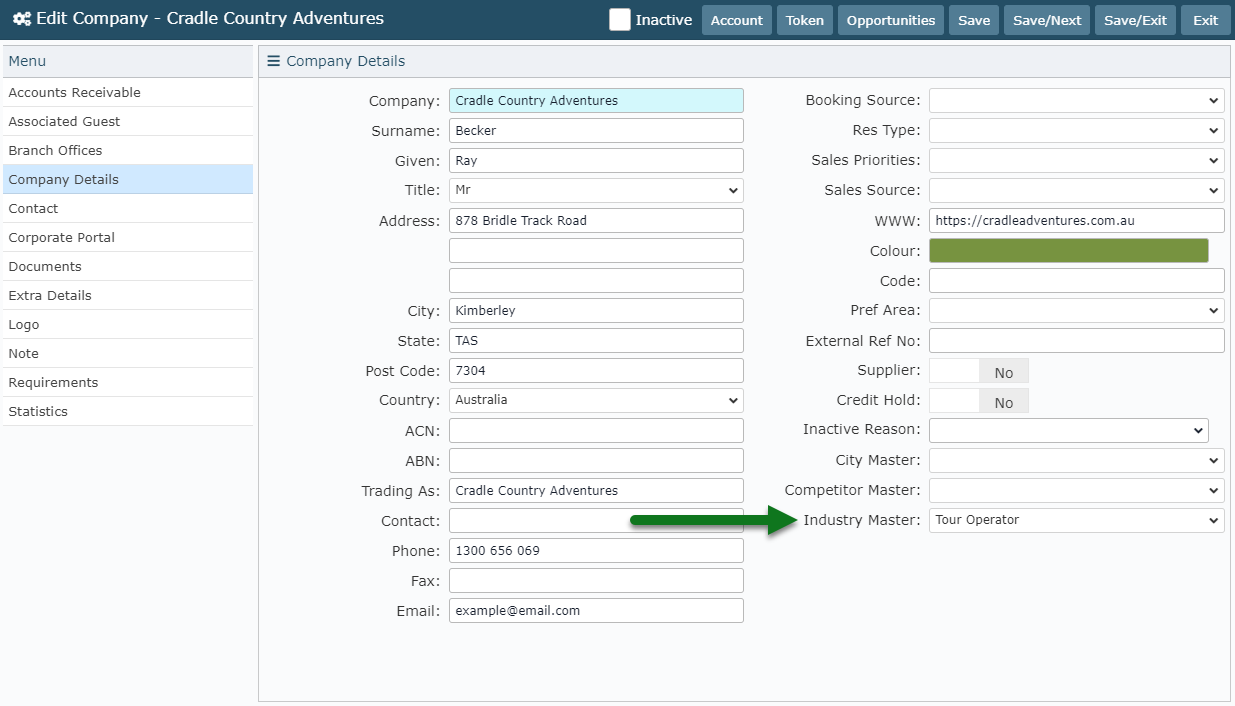Screen dimensions: 1235x706
Task: Click the hamburger icon next to Company Details
Action: (273, 61)
